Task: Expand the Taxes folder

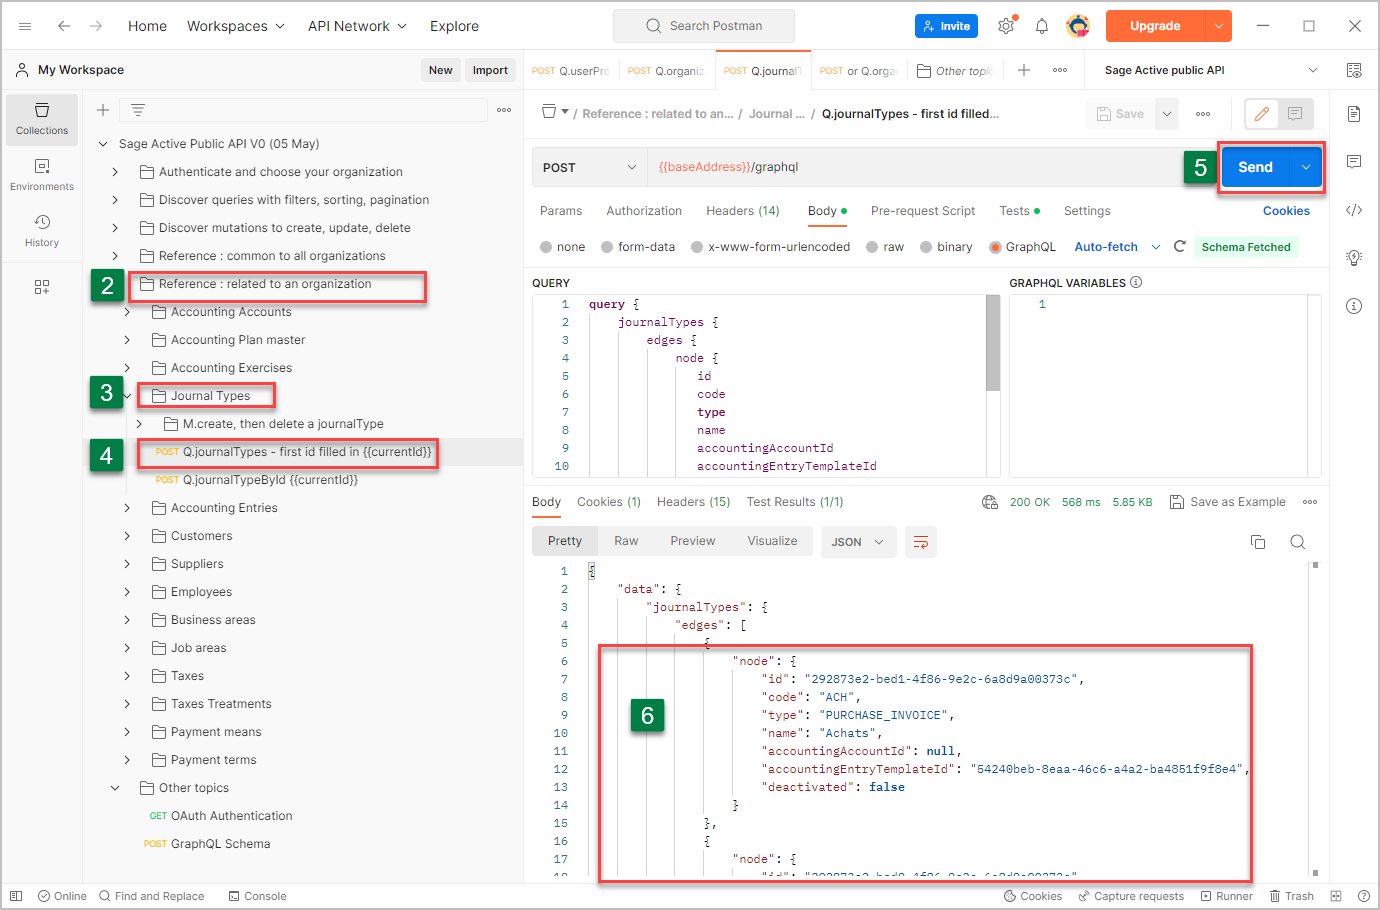Action: pos(127,676)
